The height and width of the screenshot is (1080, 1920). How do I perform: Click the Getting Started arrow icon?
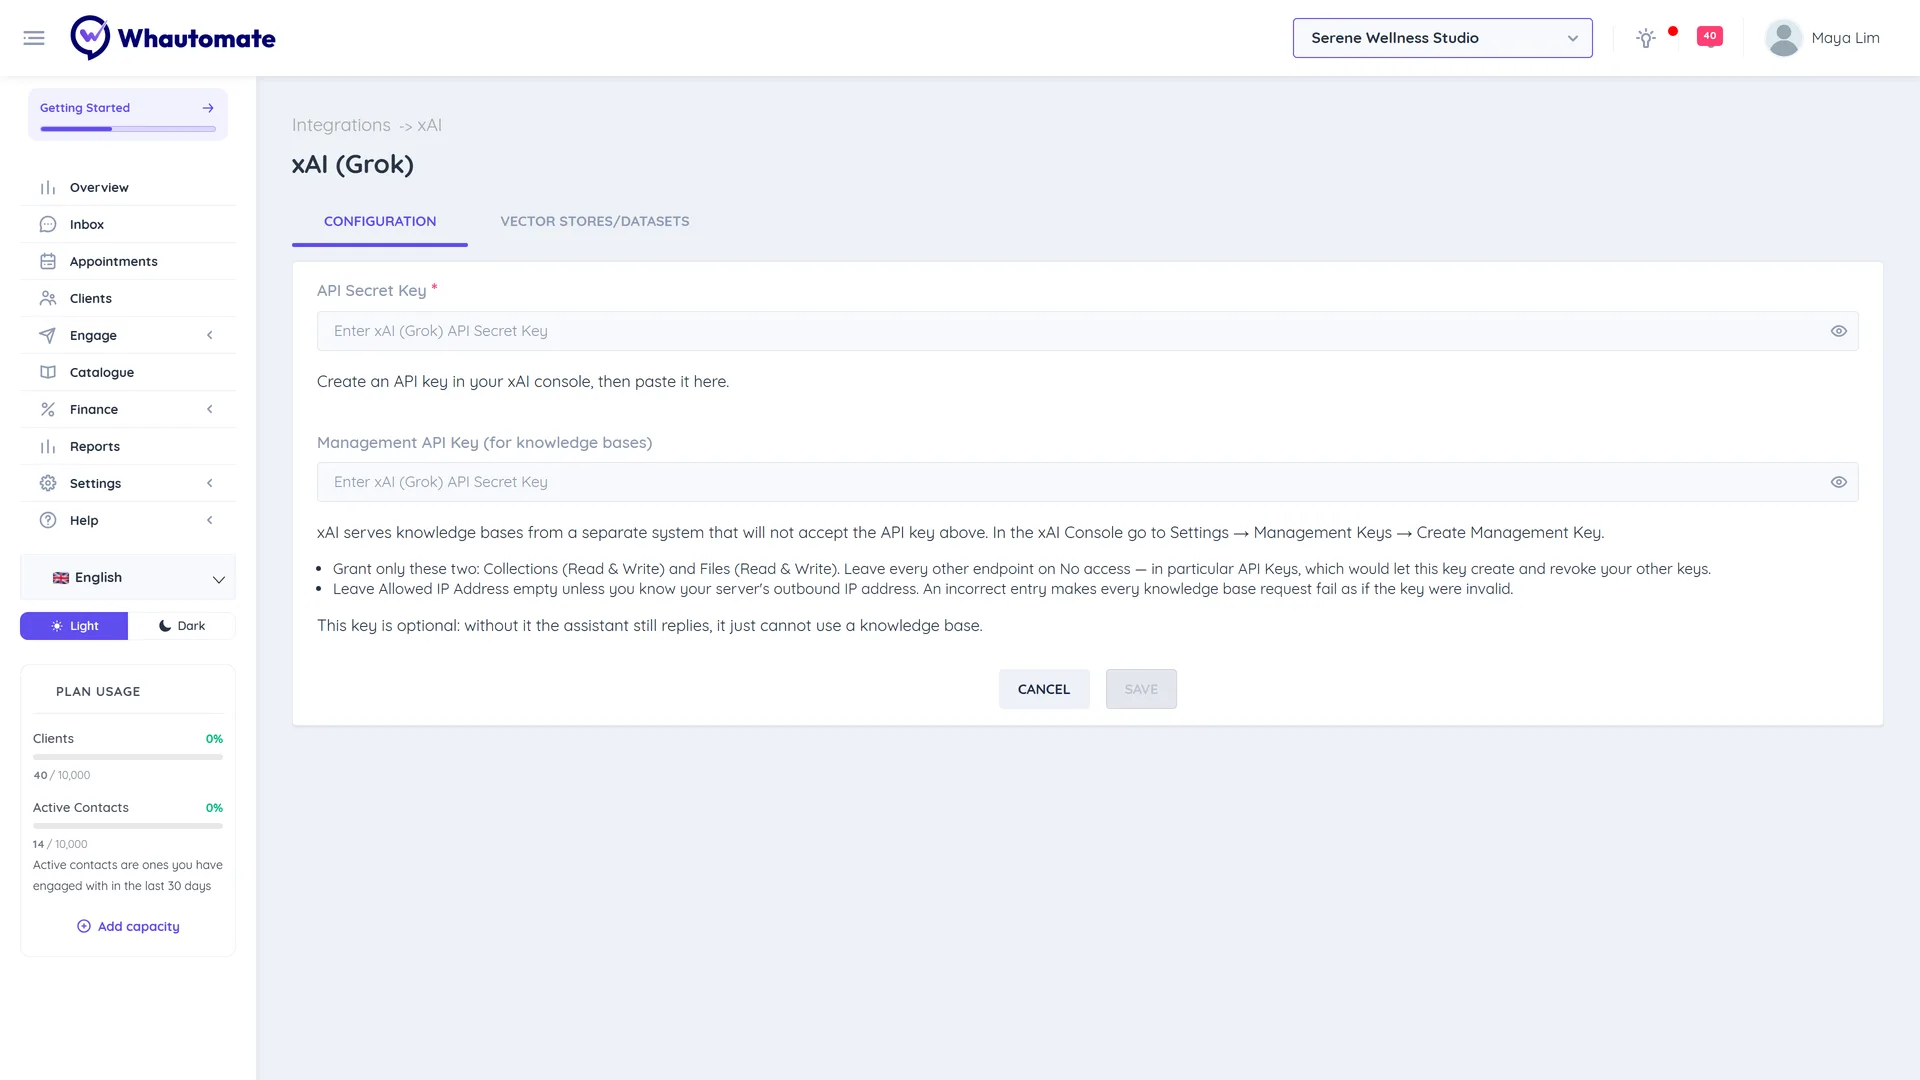pyautogui.click(x=208, y=108)
